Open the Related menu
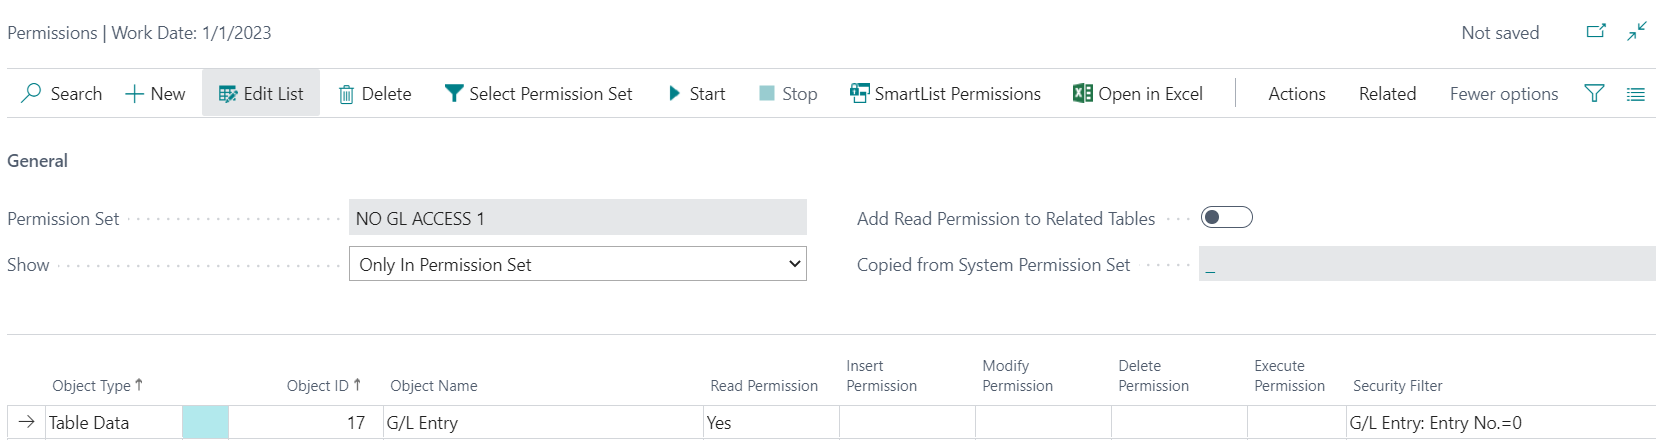This screenshot has width=1656, height=440. 1387,93
